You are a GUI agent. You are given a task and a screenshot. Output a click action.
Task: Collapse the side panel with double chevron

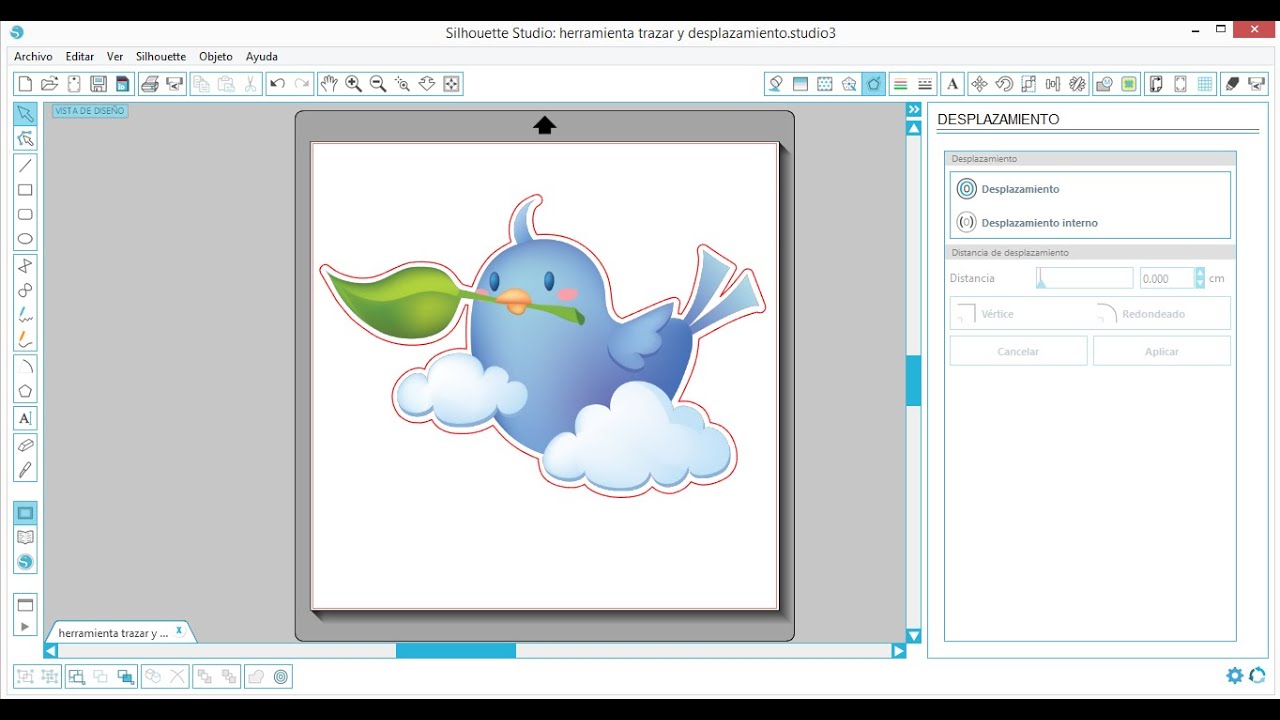pos(913,109)
